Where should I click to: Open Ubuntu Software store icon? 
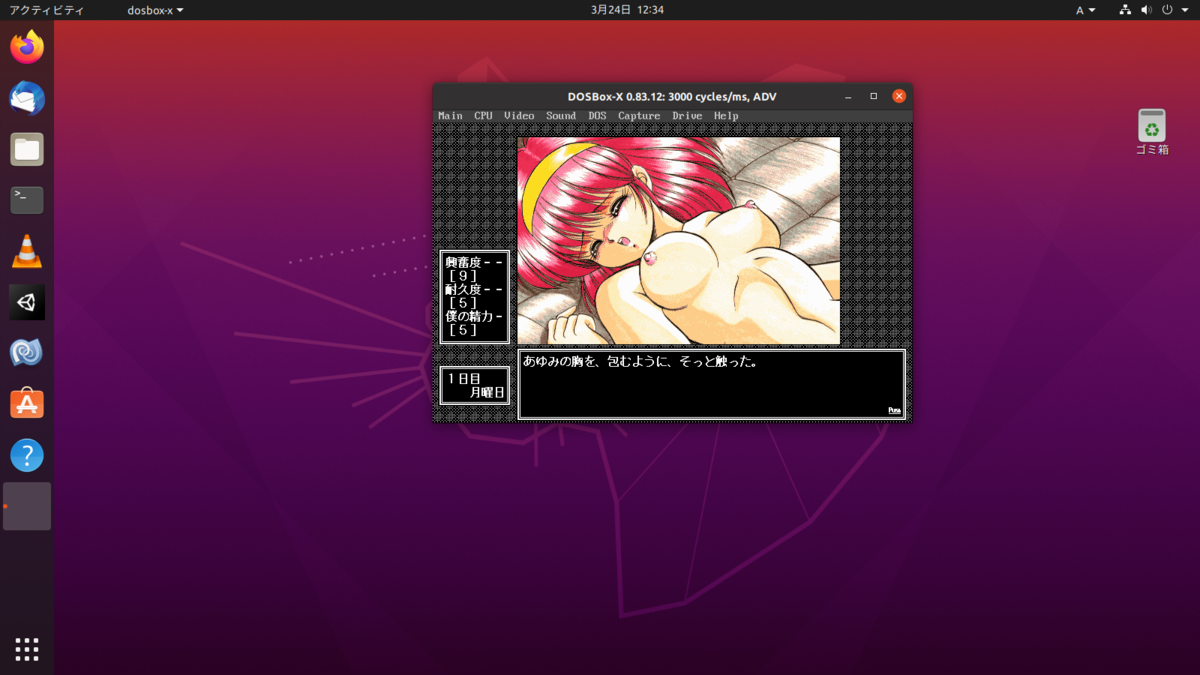click(27, 404)
